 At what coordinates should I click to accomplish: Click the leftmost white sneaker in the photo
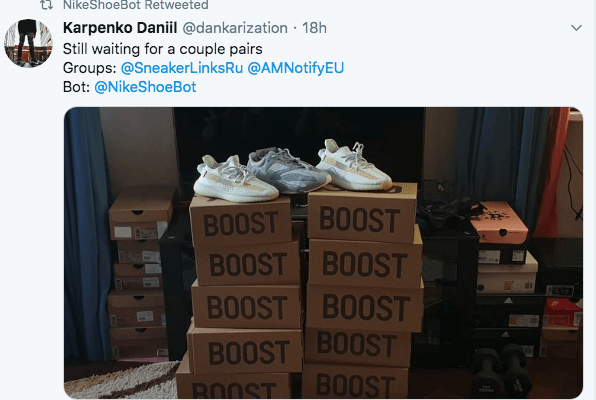(x=235, y=179)
